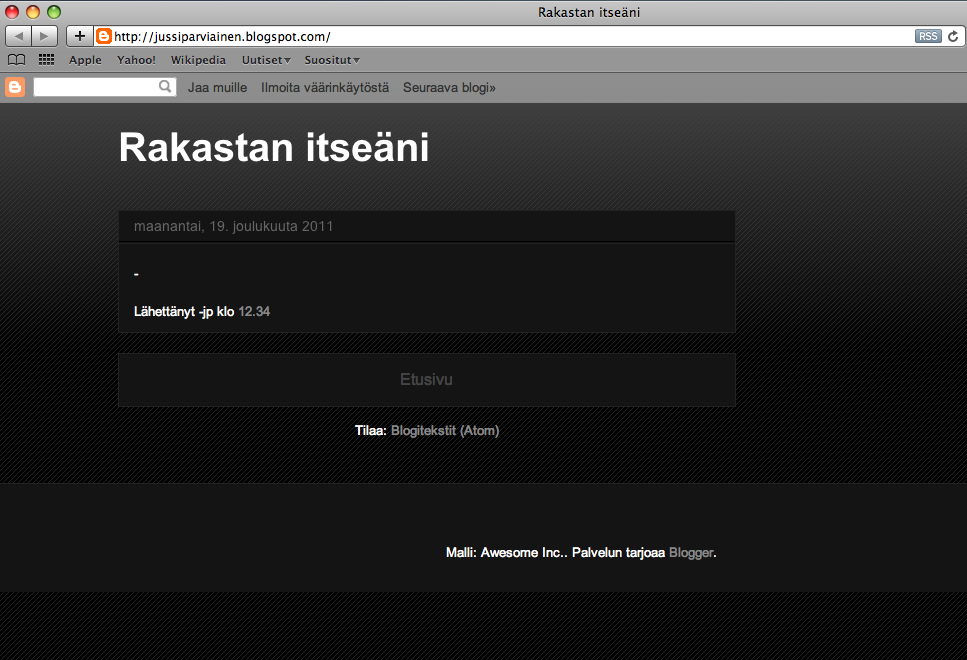Expand the Suositut bookmarks dropdown
This screenshot has height=660, width=967.
pyautogui.click(x=332, y=60)
